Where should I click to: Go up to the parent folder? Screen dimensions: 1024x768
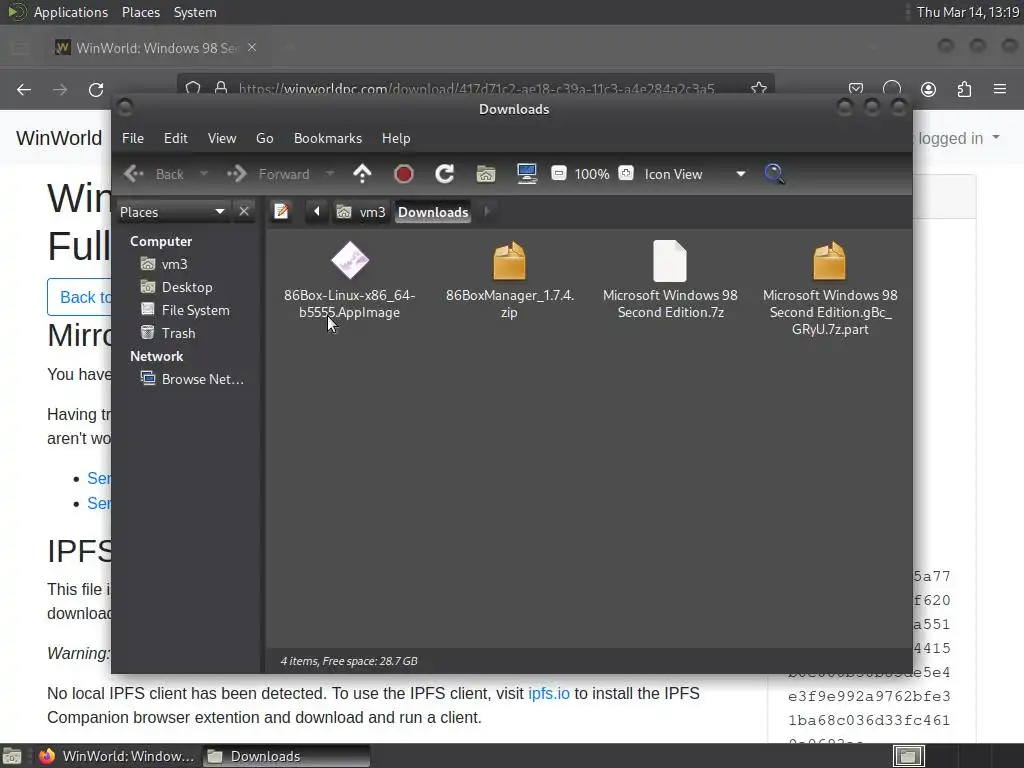(362, 174)
